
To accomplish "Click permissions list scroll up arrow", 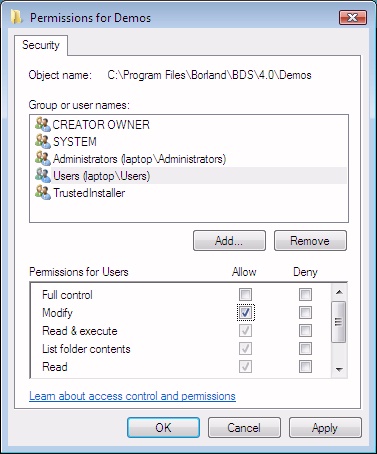I will [x=339, y=292].
